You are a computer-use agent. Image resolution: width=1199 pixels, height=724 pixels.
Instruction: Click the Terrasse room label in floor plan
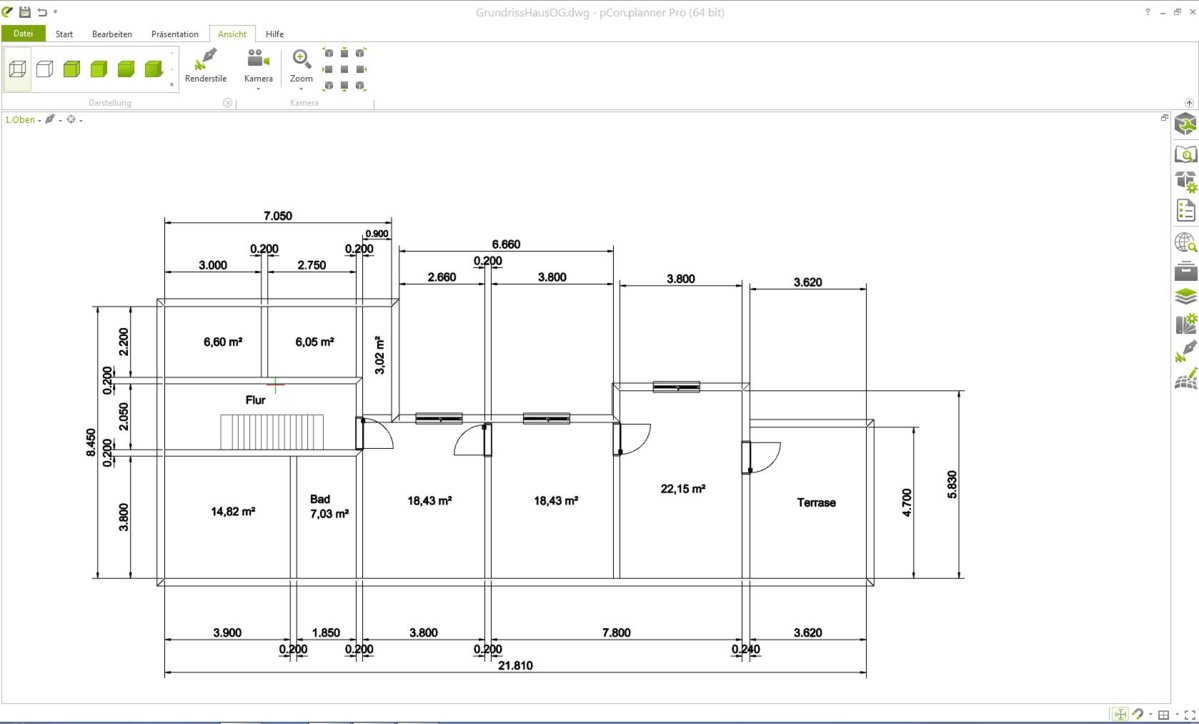click(x=816, y=503)
